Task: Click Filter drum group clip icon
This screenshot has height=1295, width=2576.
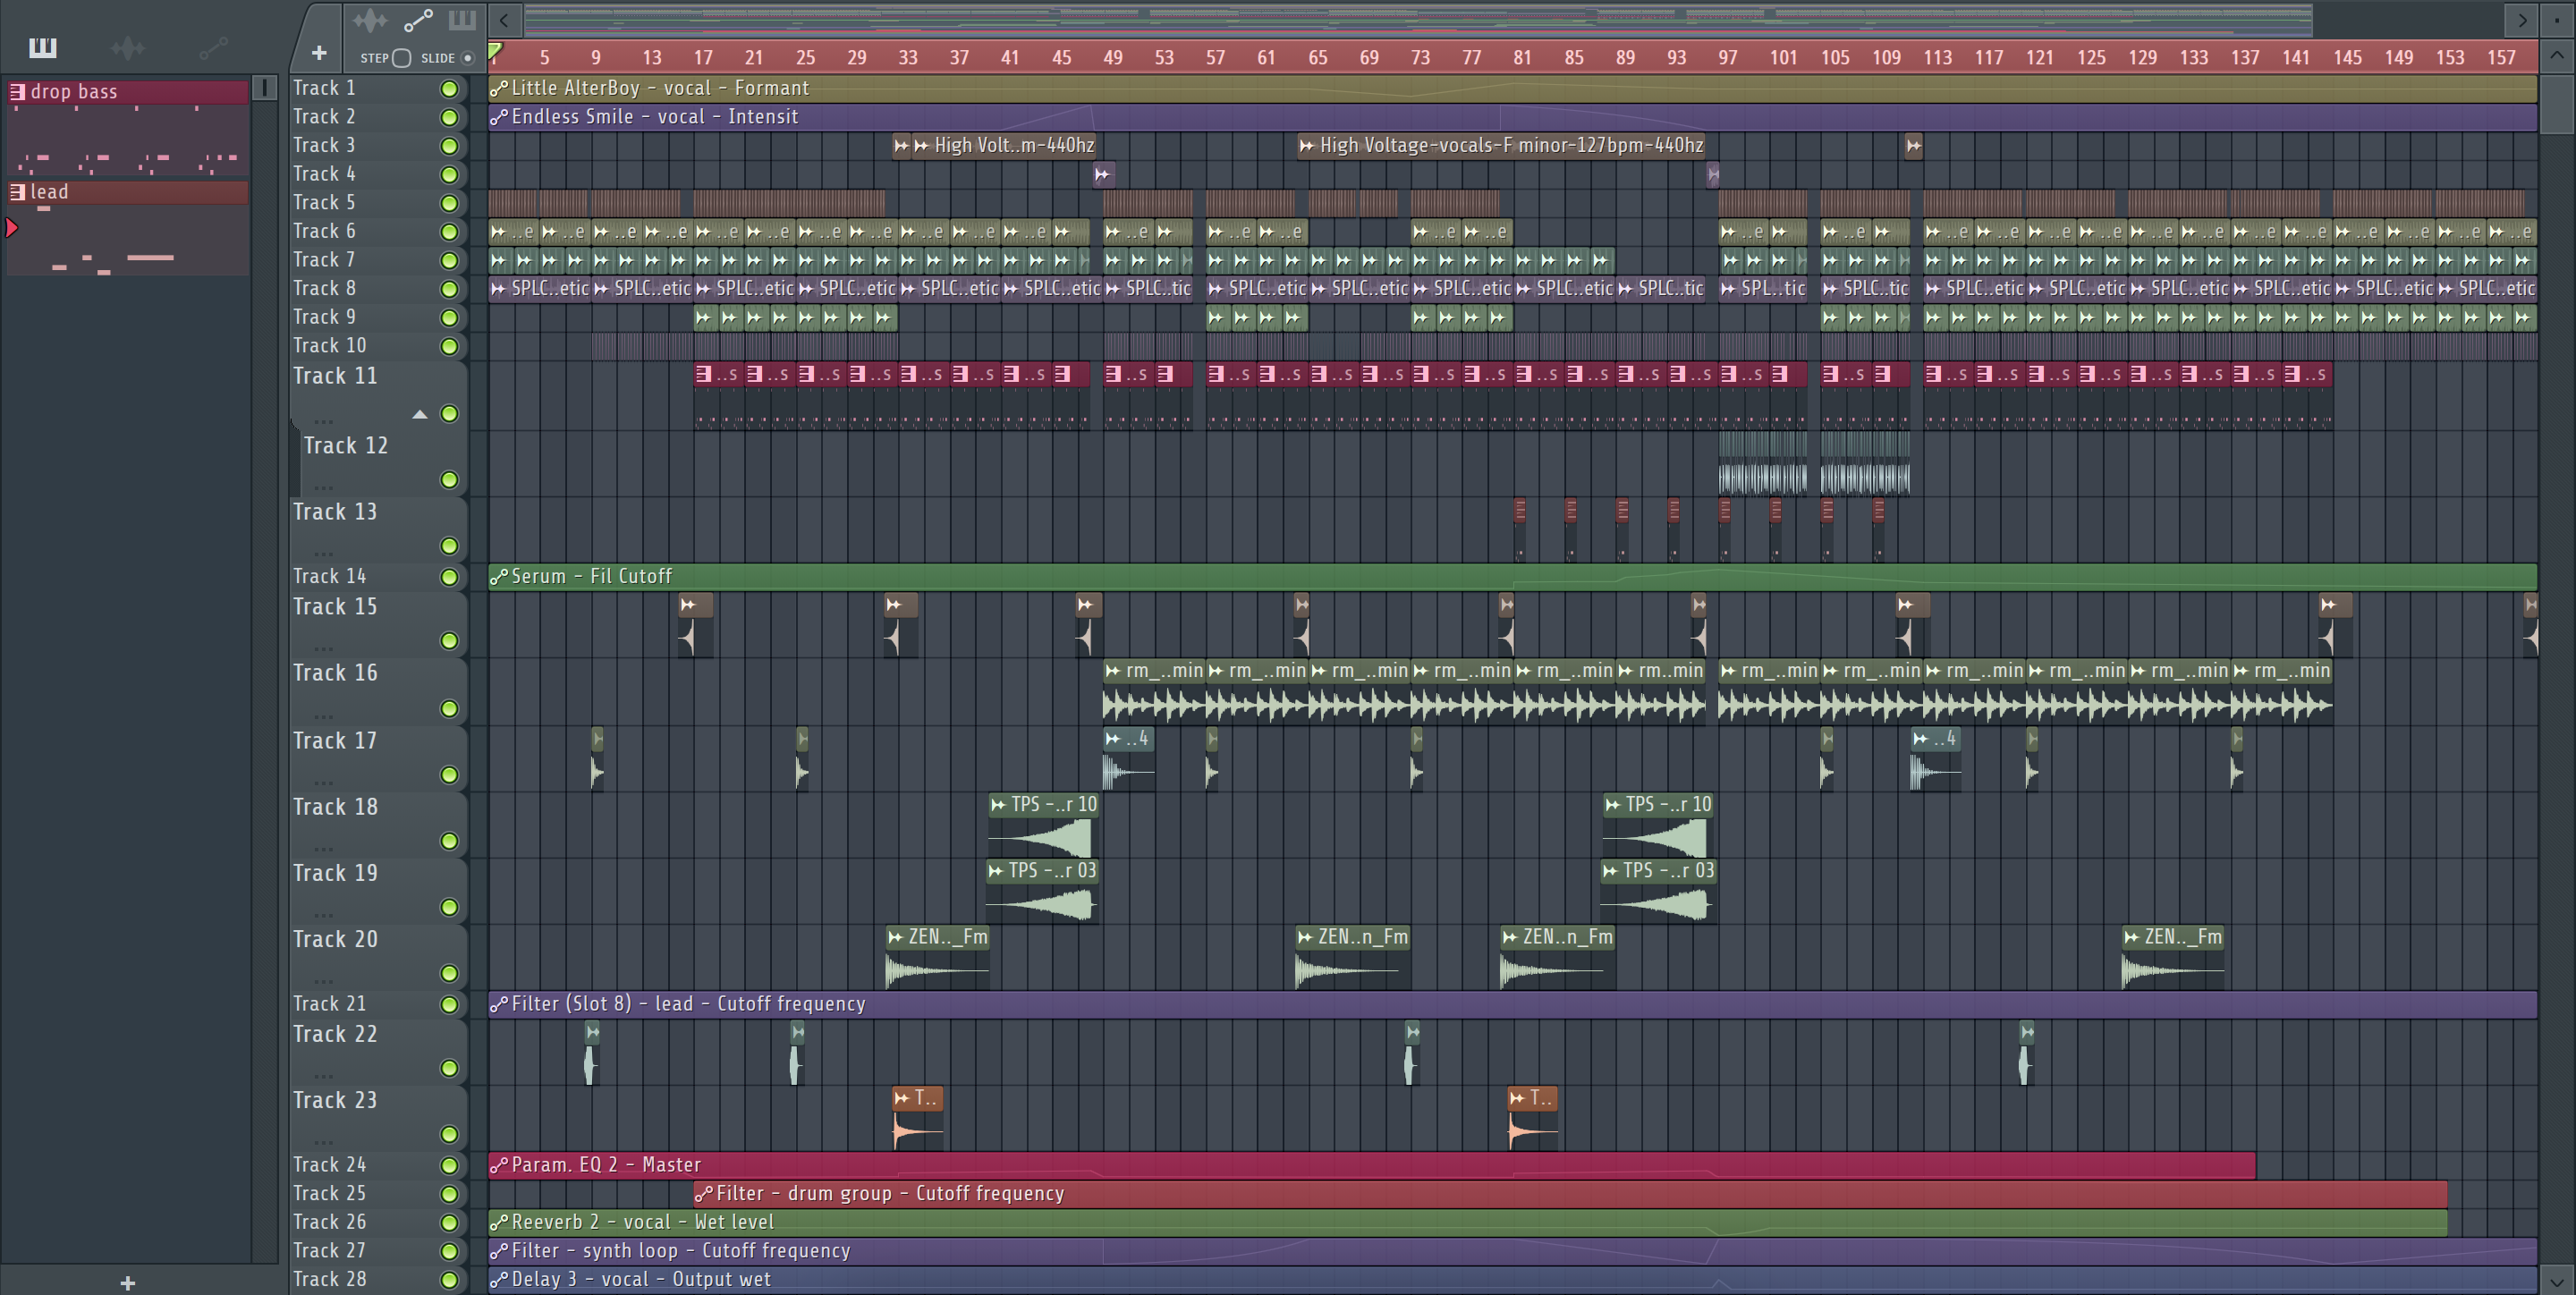Action: coord(704,1193)
